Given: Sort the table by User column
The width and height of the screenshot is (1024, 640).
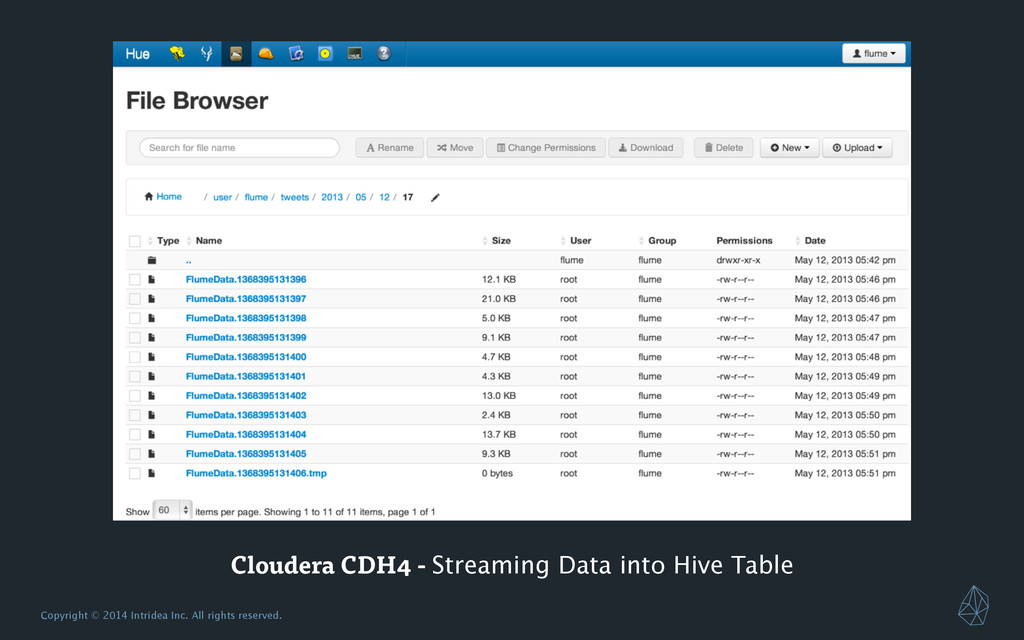Looking at the screenshot, I should 580,240.
